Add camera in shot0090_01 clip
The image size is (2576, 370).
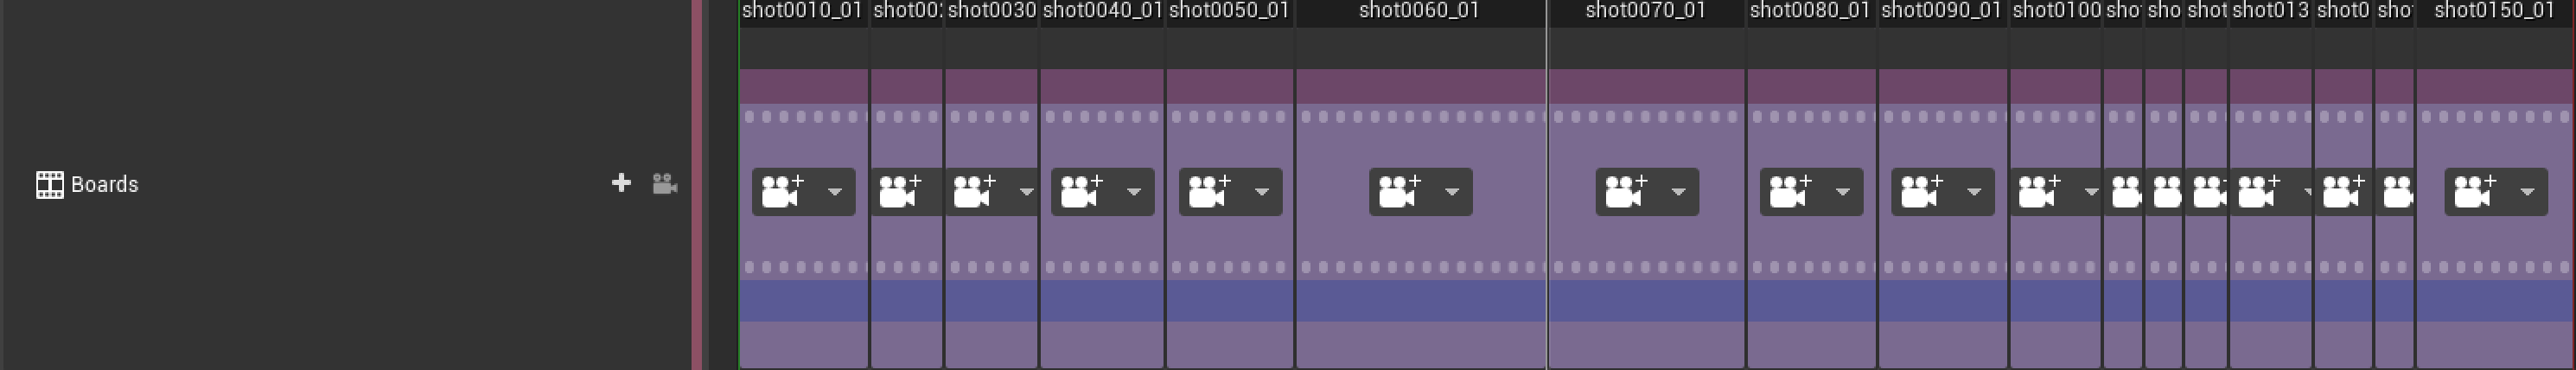pyautogui.click(x=1922, y=192)
